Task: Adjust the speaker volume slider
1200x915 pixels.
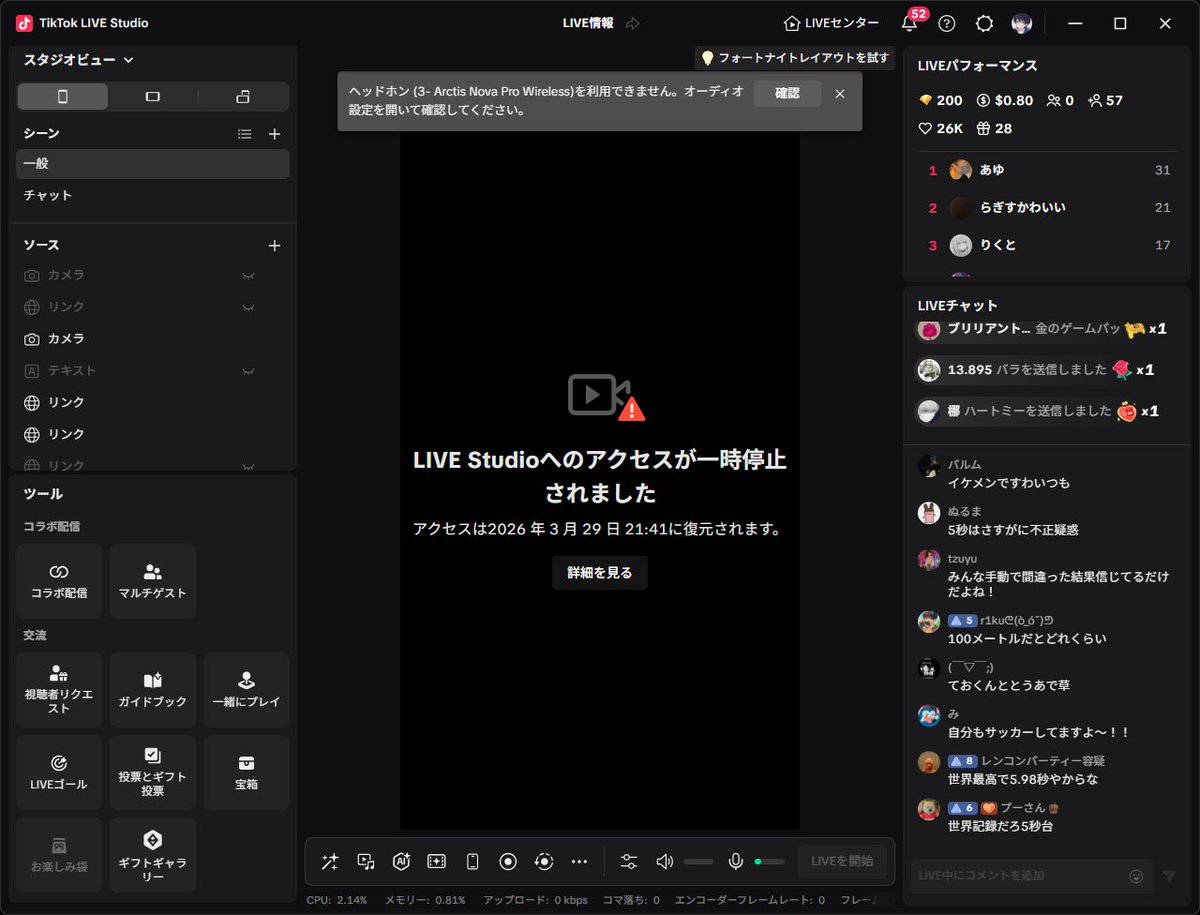Action: 698,861
